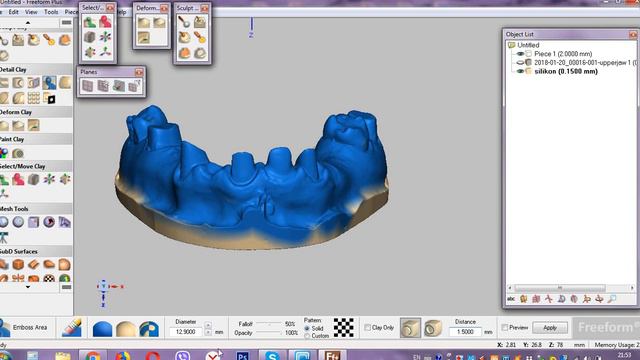Image resolution: width=640 pixels, height=360 pixels.
Task: Open the Edit menu
Action: [x=13, y=12]
